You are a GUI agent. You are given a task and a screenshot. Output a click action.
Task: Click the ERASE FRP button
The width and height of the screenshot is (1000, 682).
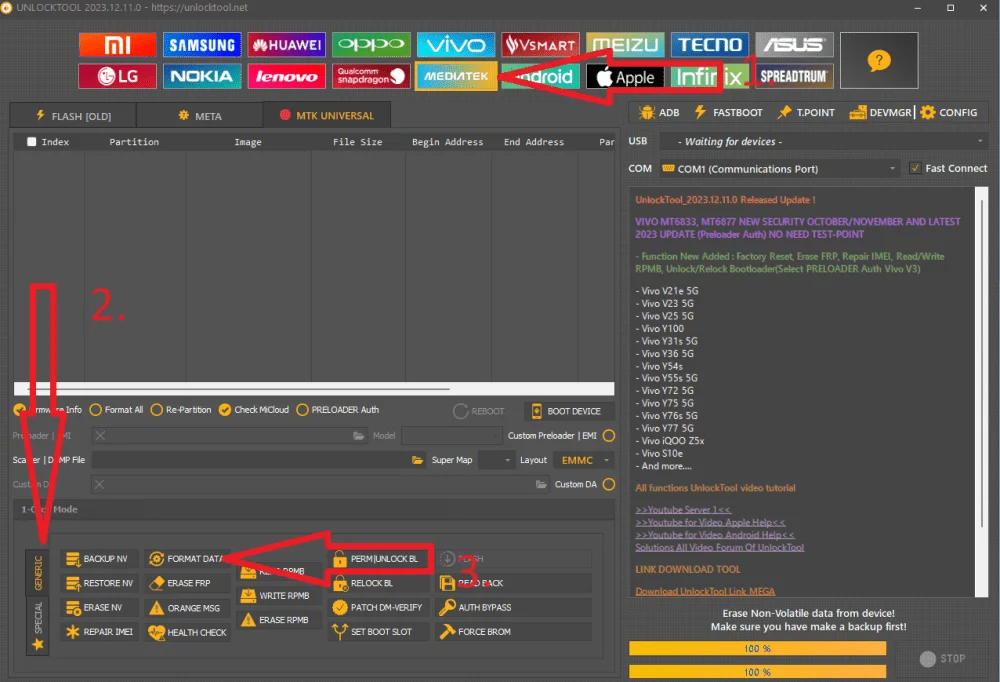click(186, 583)
